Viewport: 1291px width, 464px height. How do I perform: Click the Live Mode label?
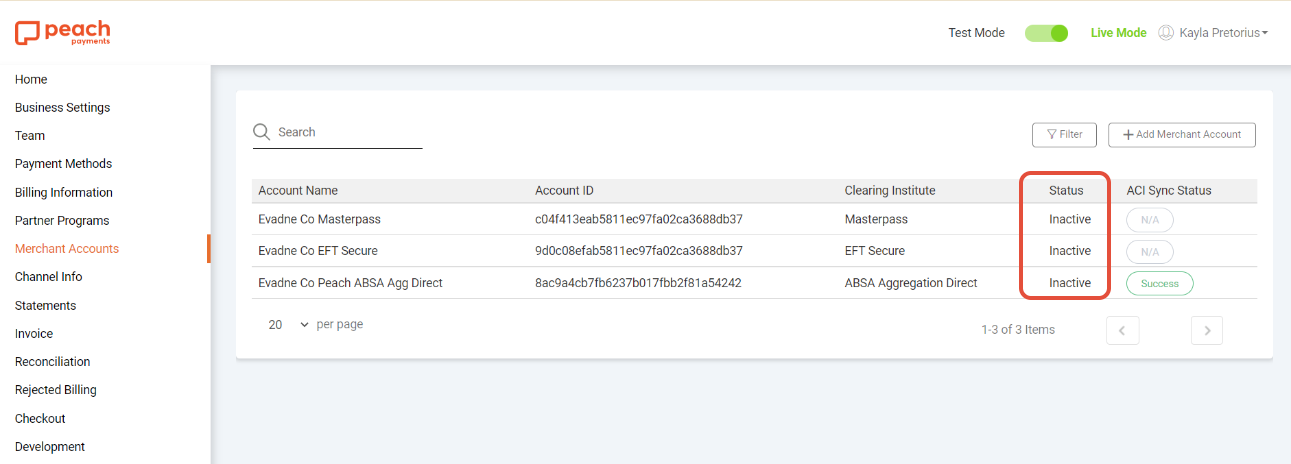point(1118,33)
